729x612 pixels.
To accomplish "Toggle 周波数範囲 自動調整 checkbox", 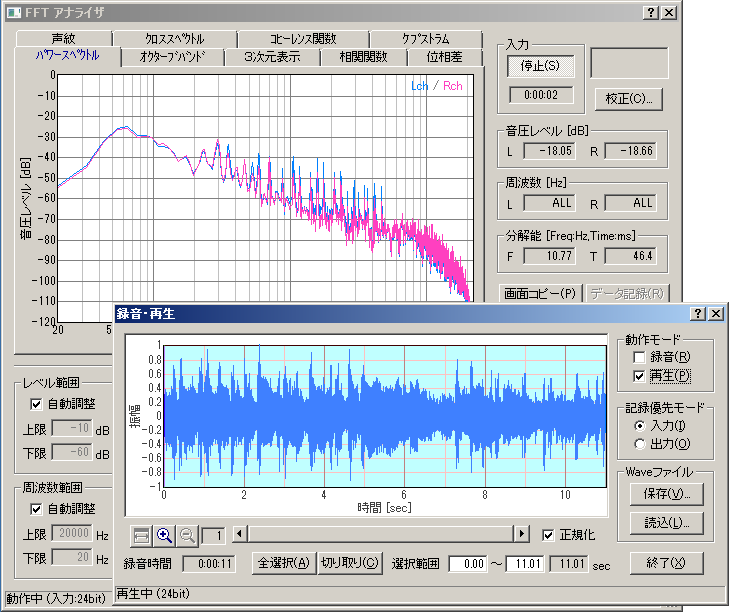I will pos(36,509).
